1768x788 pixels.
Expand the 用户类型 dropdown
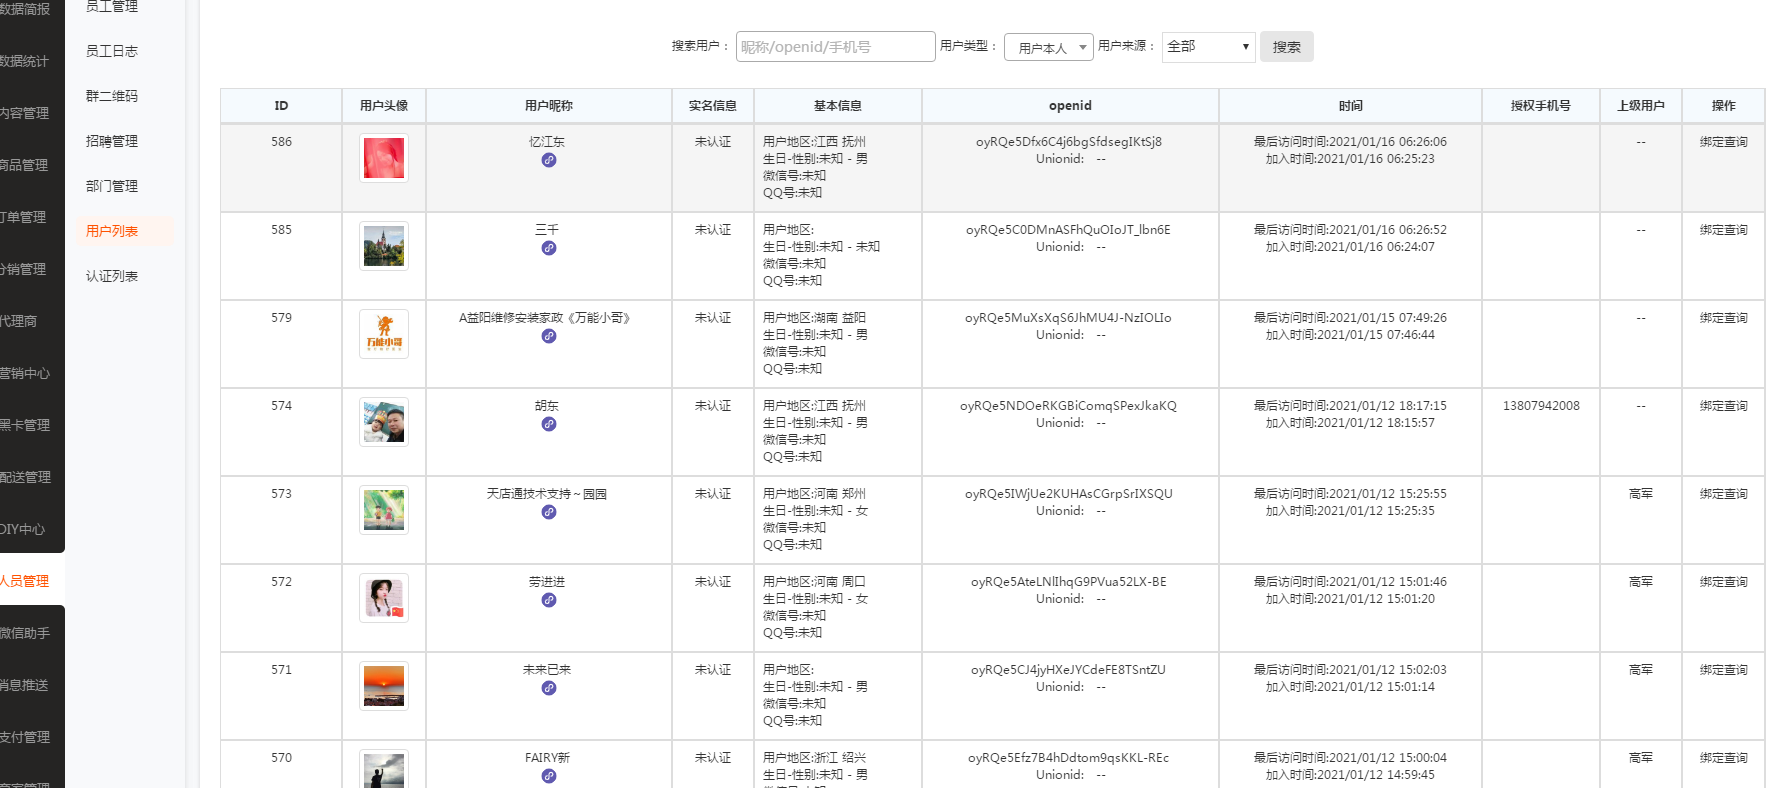1048,47
